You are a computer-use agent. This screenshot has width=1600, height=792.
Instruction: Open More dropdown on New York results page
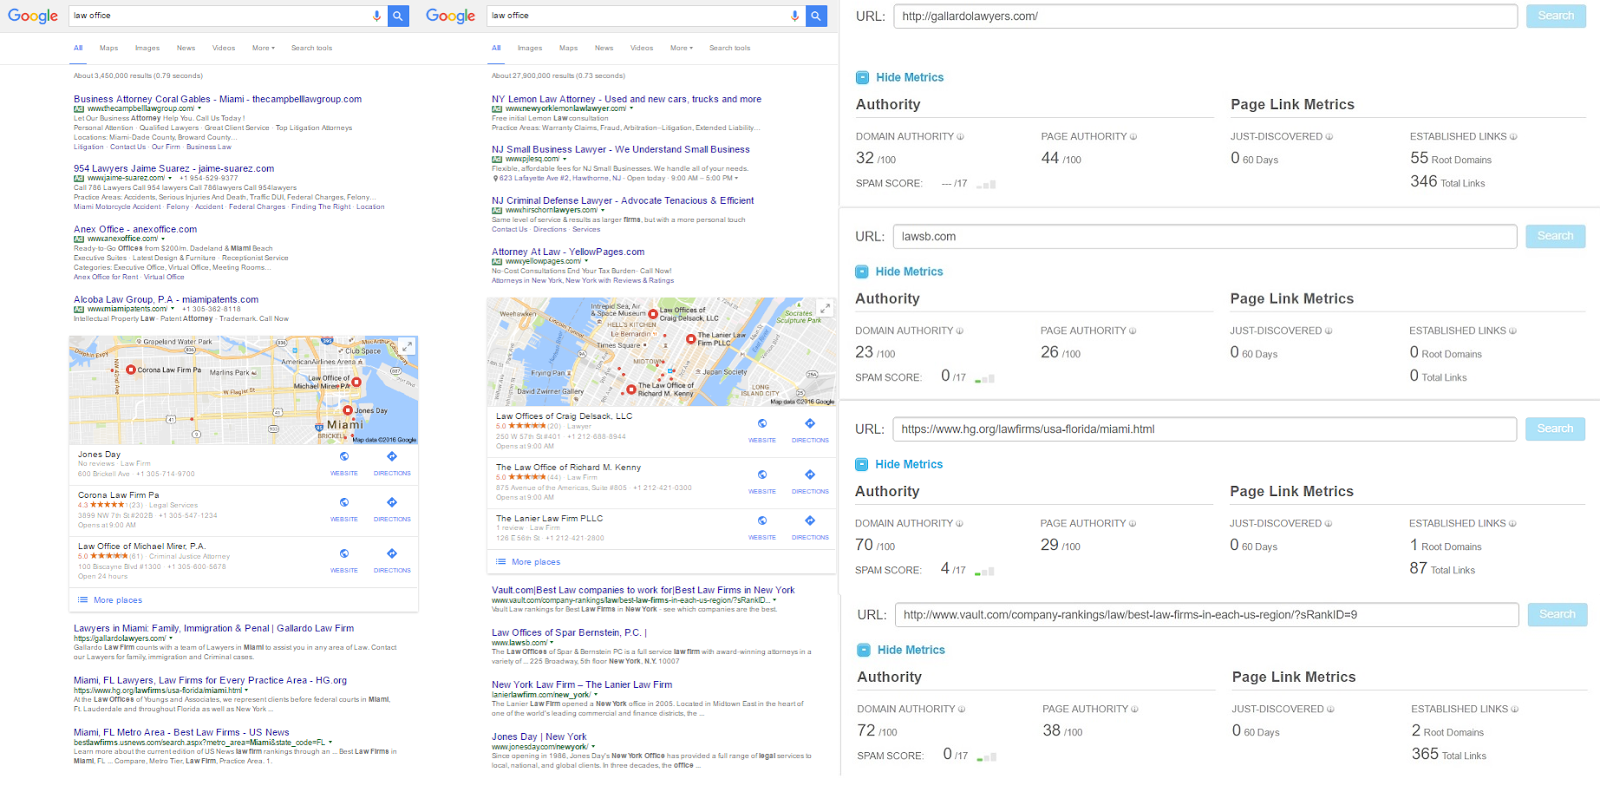(x=681, y=48)
